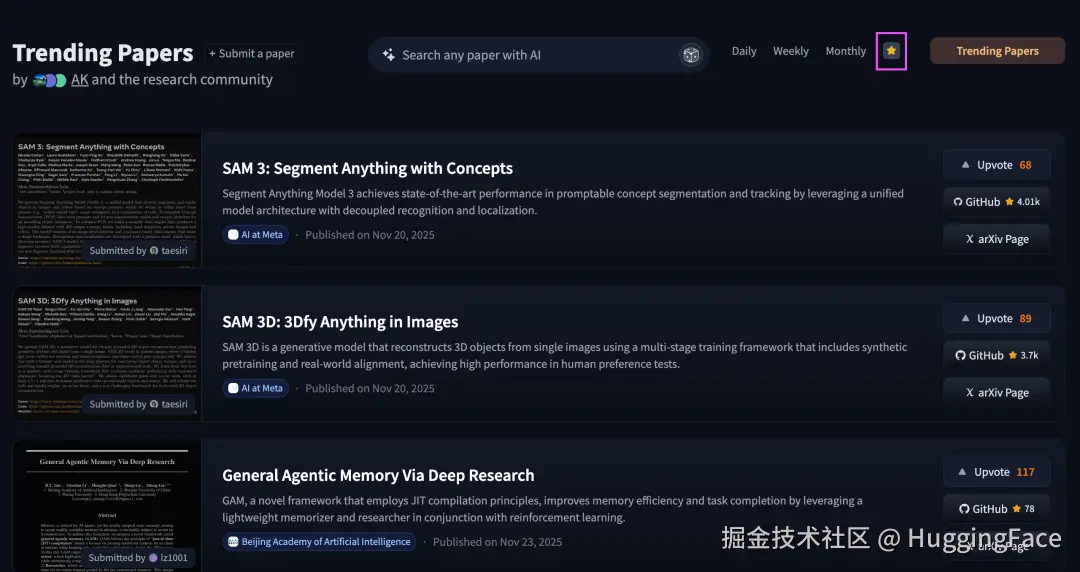Click upvote triangle icon beside 68
This screenshot has height=572, width=1080.
coord(965,165)
